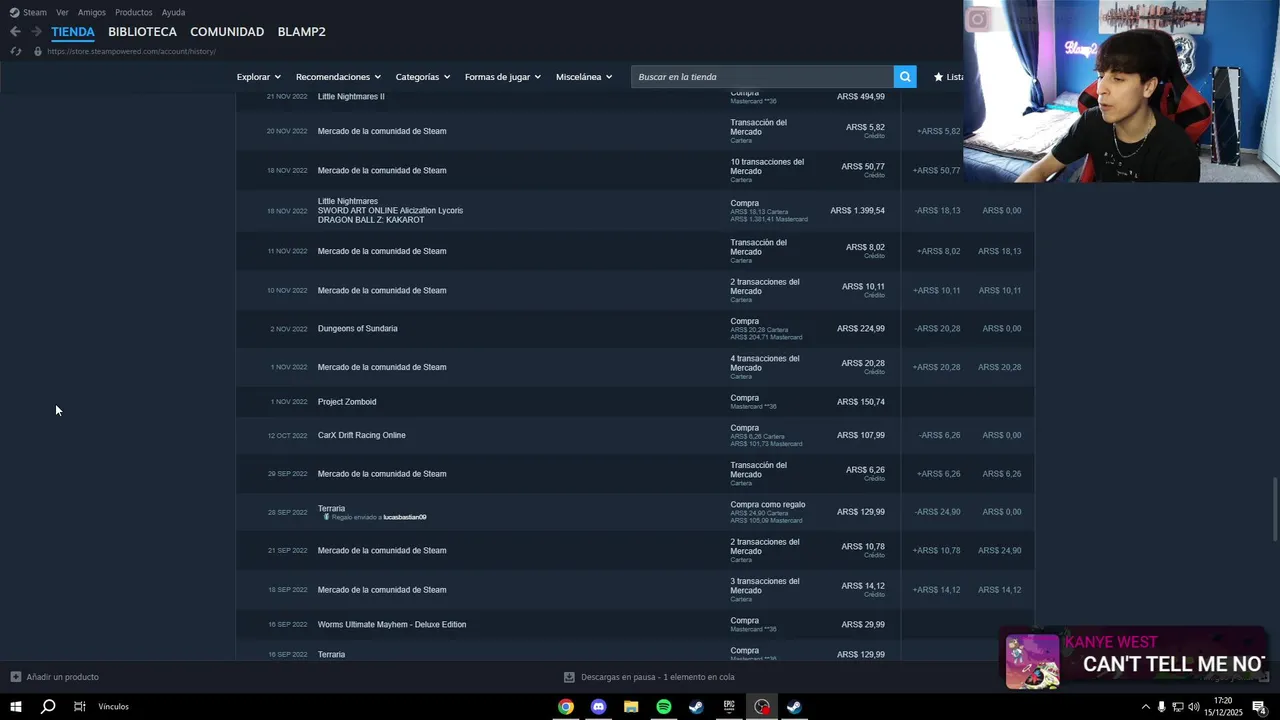The height and width of the screenshot is (720, 1280).
Task: Click the magnifier search button in store
Action: pos(905,77)
